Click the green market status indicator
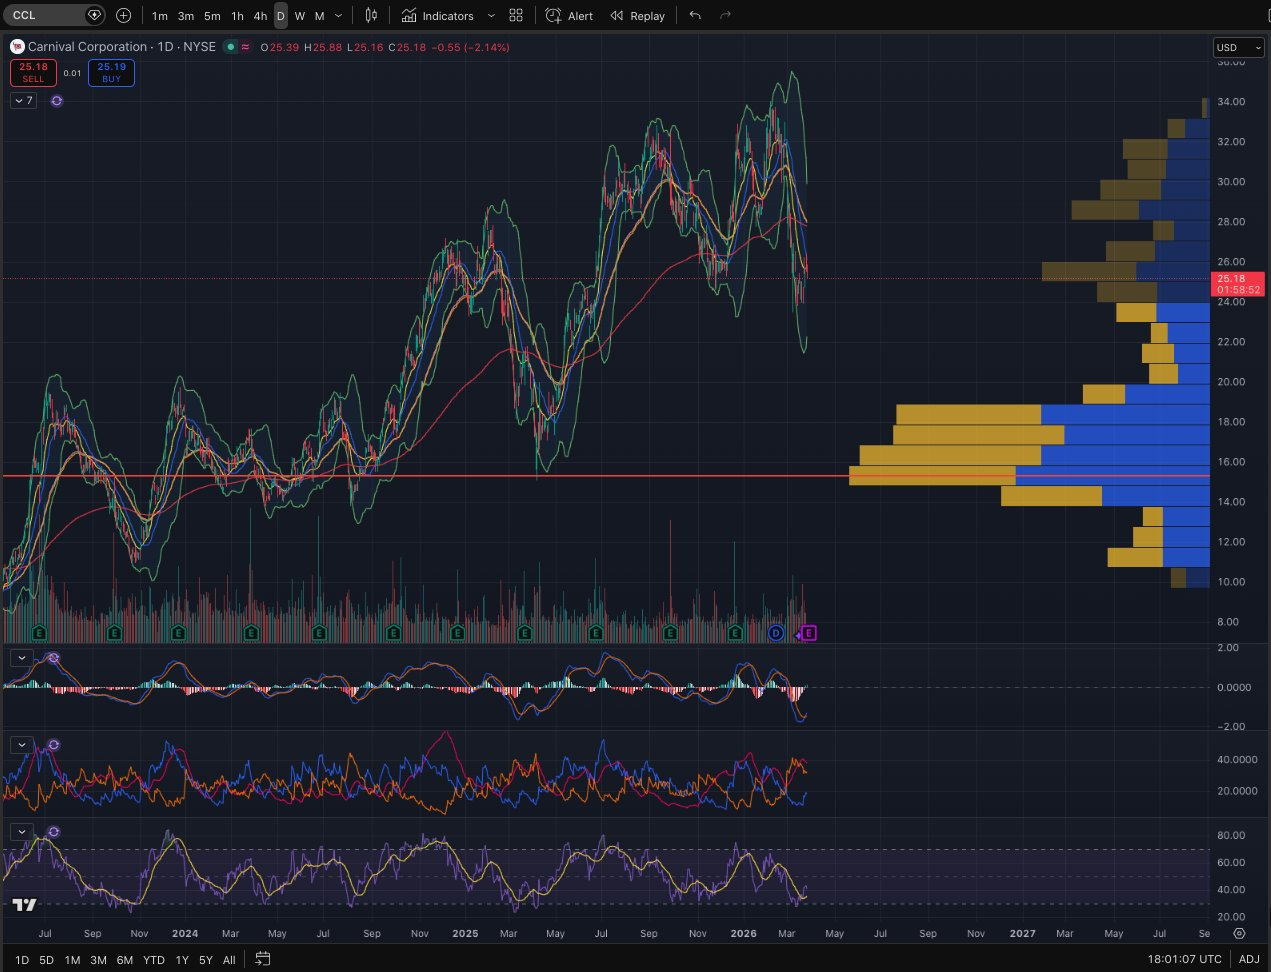Screen dimensions: 1271x972 [230, 47]
